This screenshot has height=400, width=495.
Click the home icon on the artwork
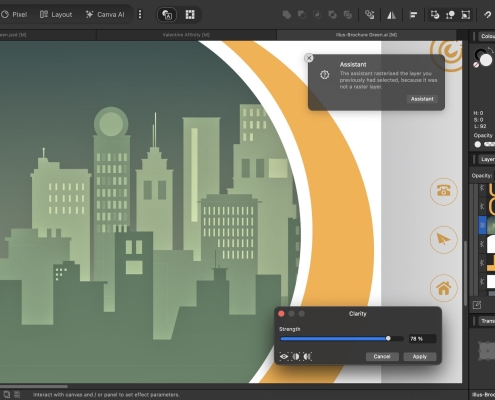pos(443,288)
